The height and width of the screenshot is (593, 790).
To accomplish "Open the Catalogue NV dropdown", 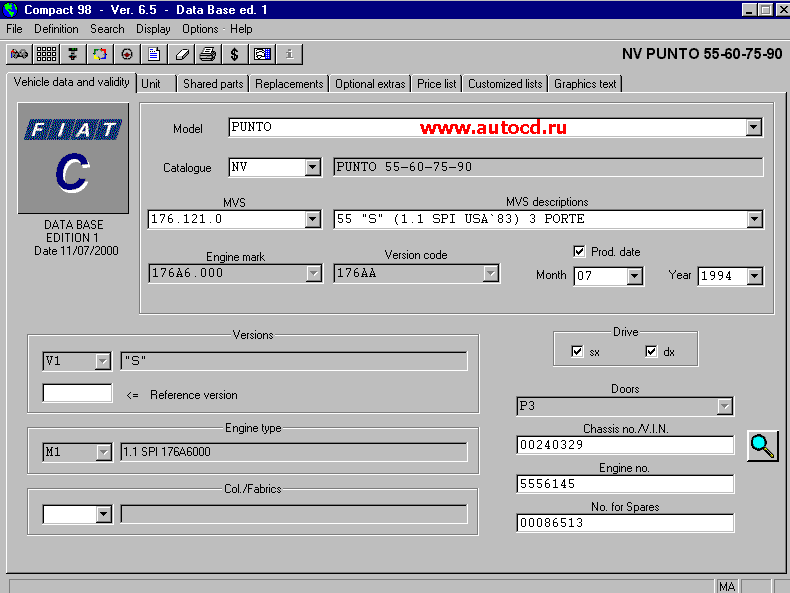I will (312, 167).
